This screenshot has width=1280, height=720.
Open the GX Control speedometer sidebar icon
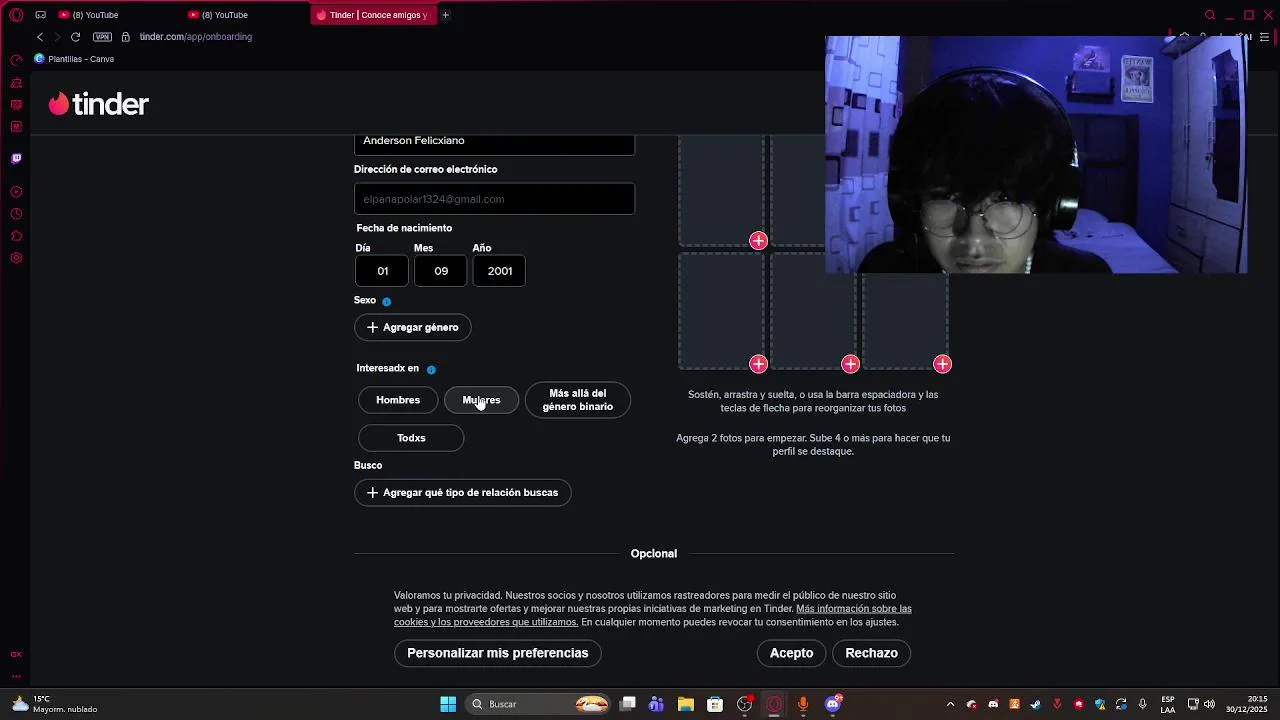(x=16, y=60)
